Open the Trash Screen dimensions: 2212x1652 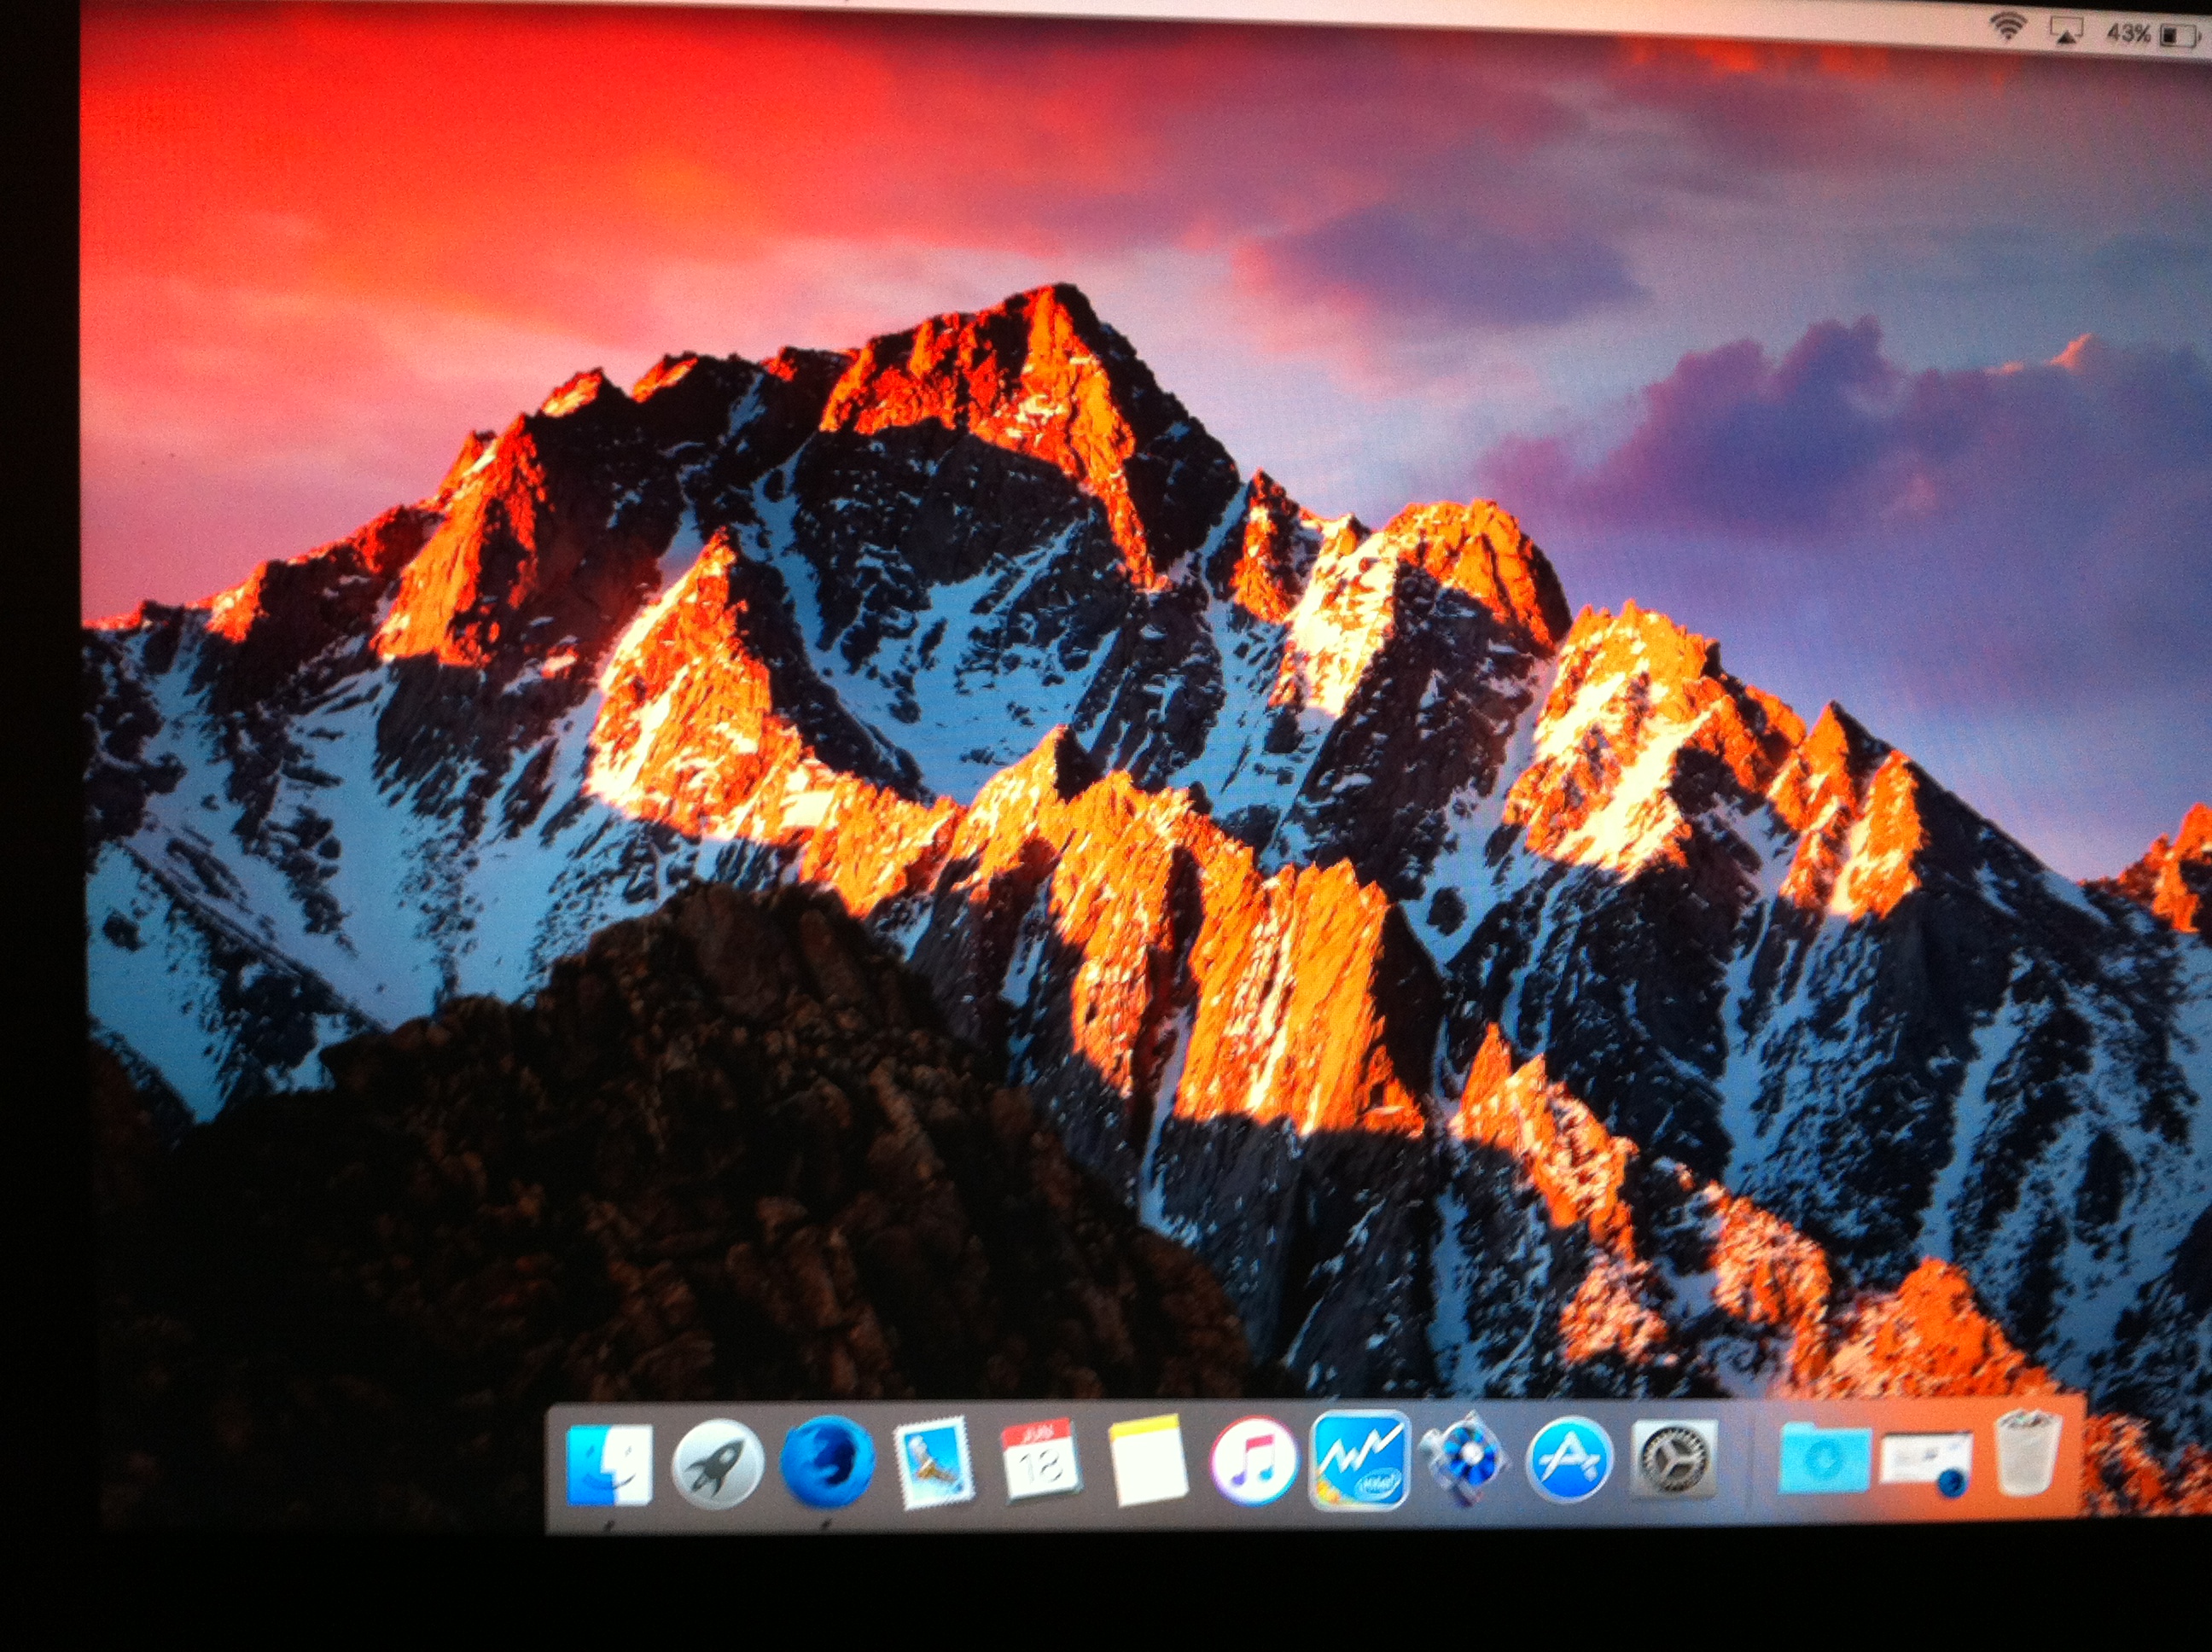point(2028,1454)
